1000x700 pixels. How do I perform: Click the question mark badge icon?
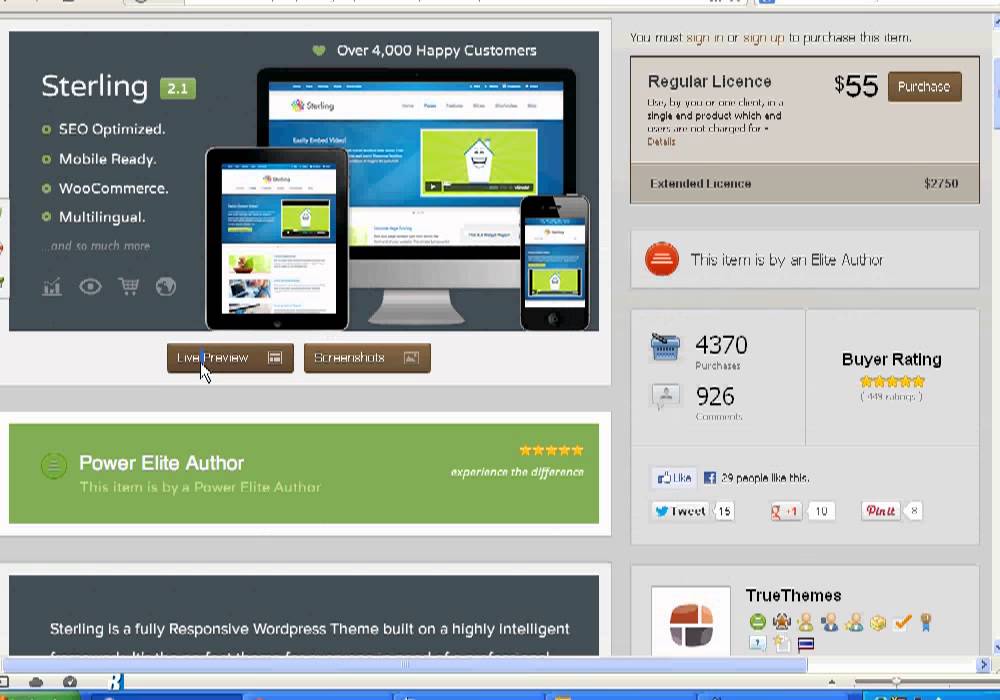(x=757, y=643)
